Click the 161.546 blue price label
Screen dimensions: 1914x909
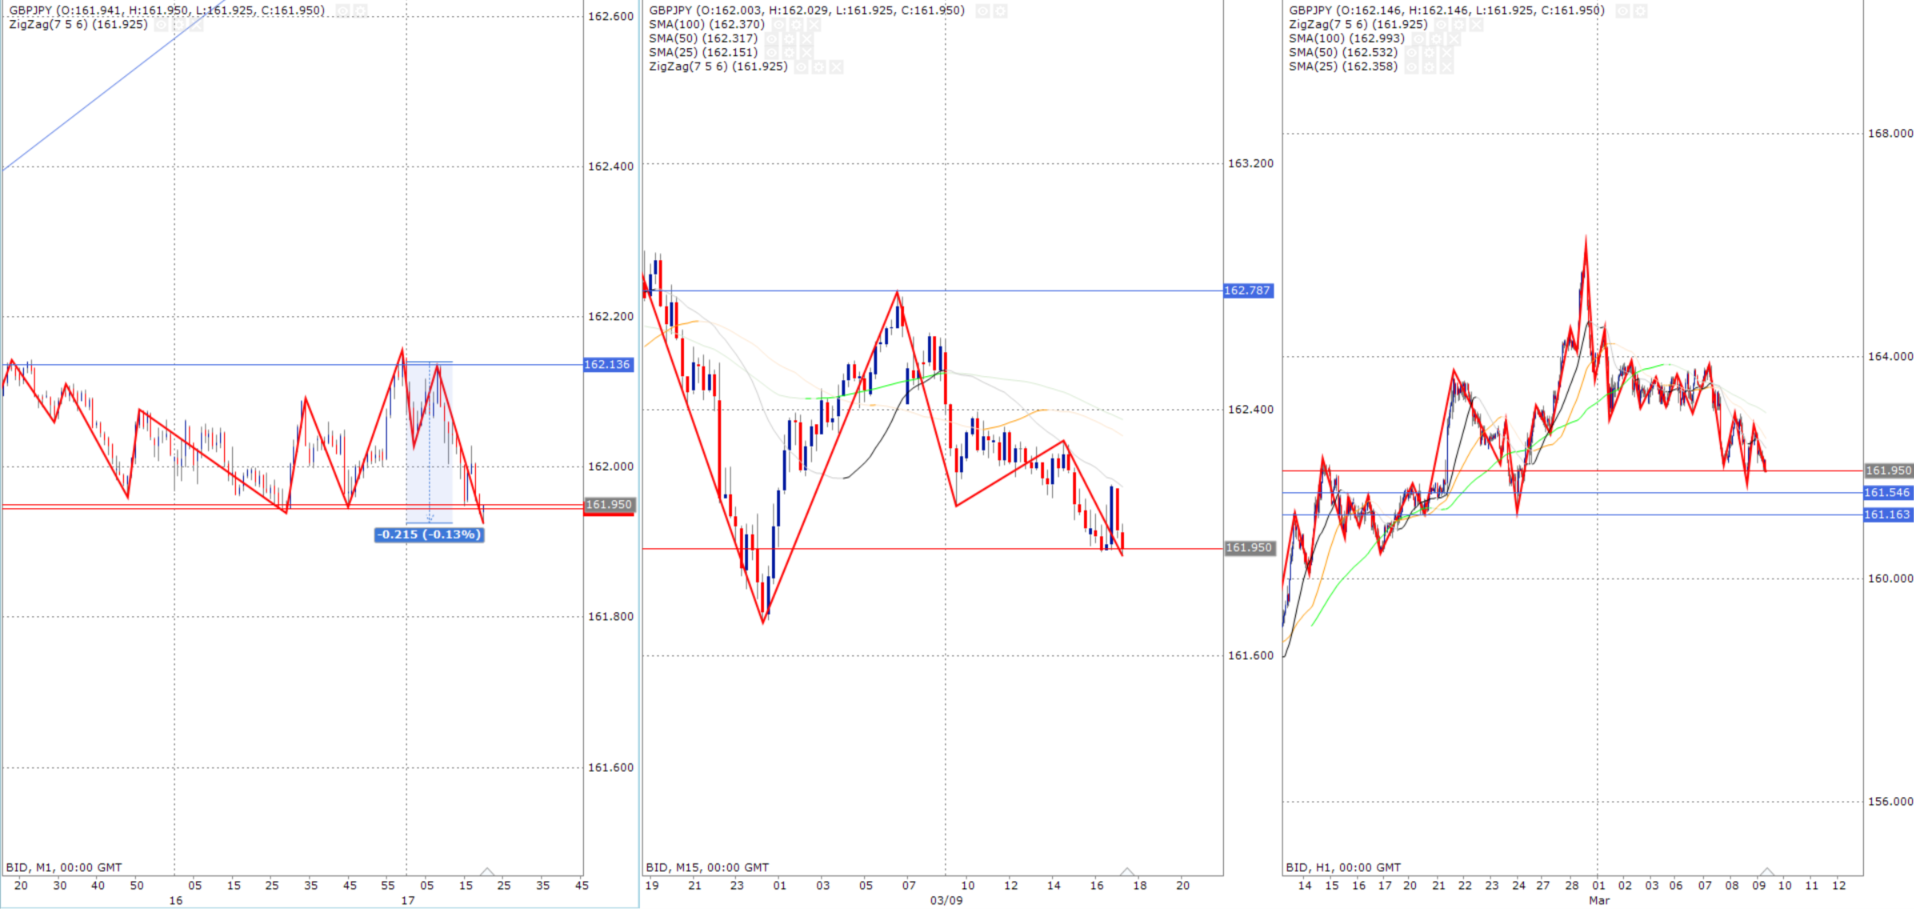tap(1887, 493)
